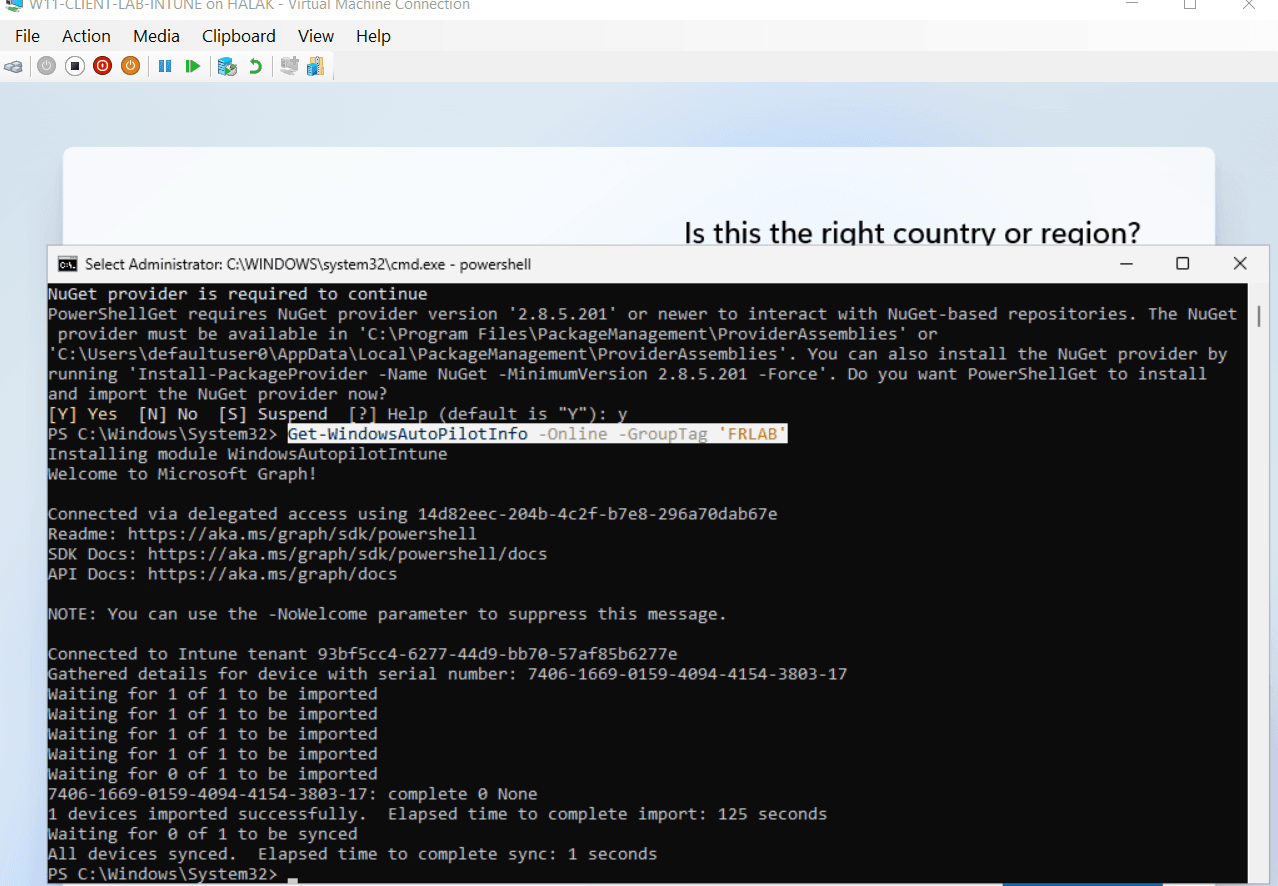This screenshot has width=1278, height=886.
Task: Pause the virtual machine
Action: click(165, 66)
